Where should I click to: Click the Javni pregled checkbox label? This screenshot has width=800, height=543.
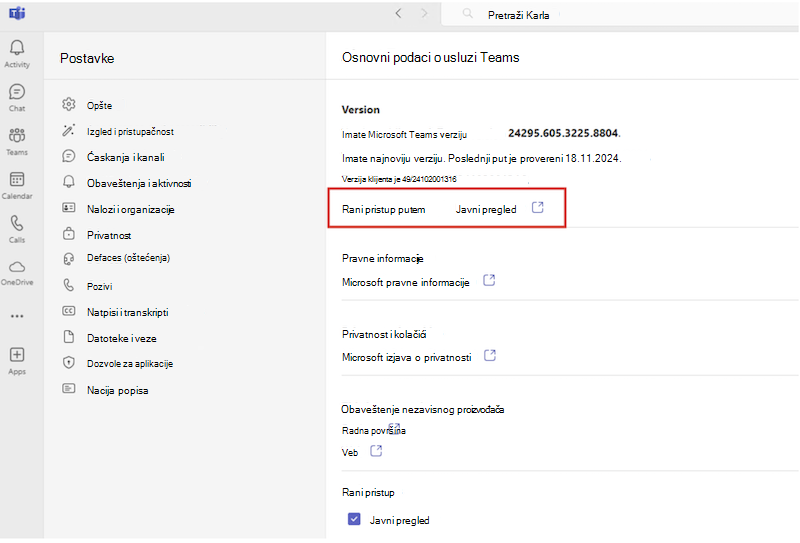399,520
